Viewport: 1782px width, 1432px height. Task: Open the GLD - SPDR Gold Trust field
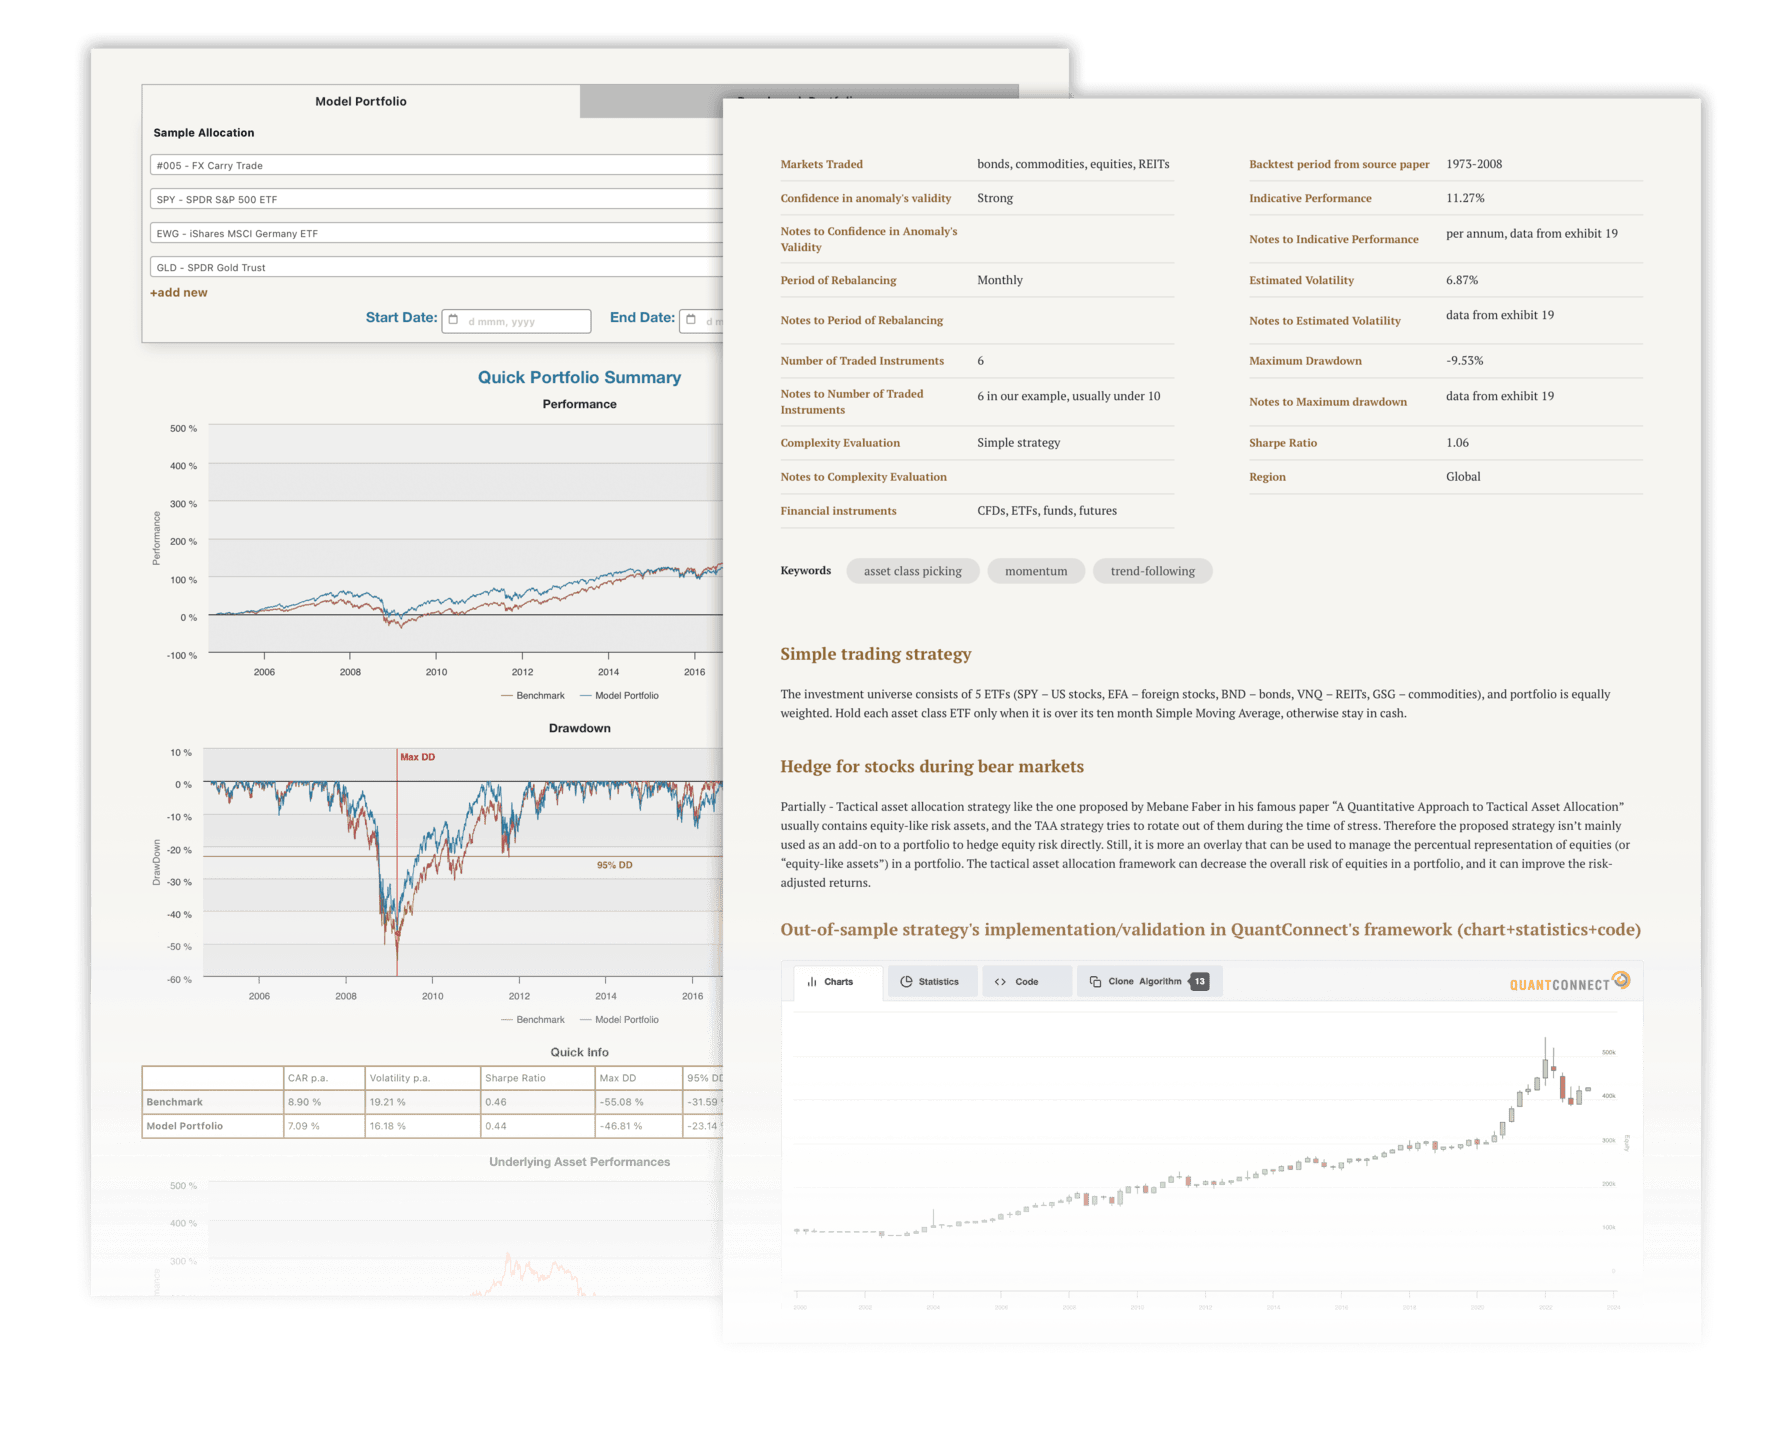[436, 267]
